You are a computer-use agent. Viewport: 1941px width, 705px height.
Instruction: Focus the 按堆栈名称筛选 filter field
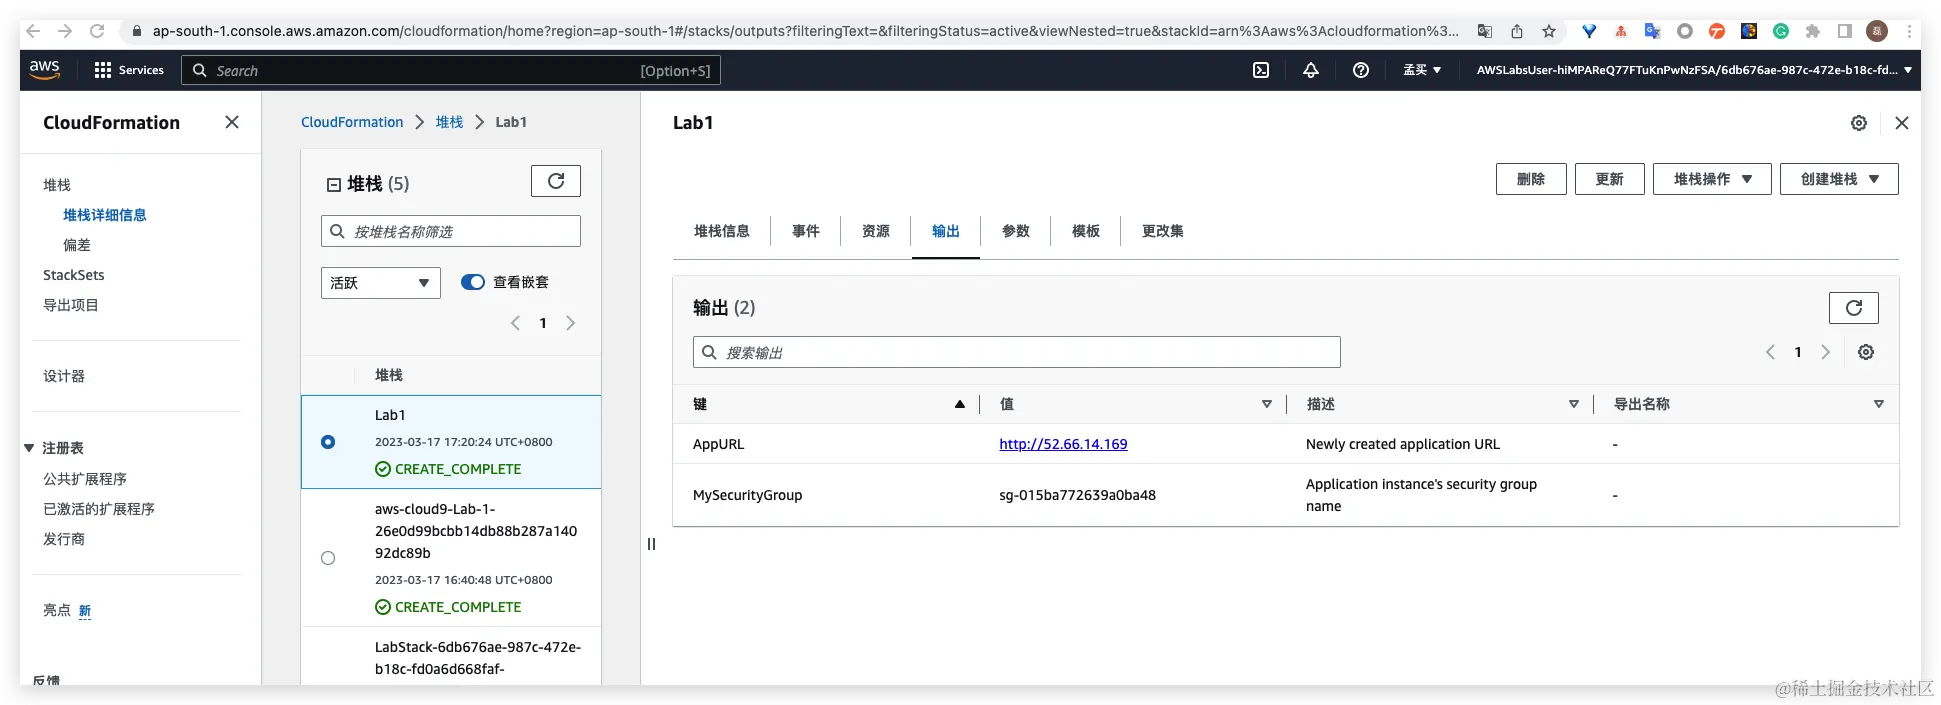451,231
